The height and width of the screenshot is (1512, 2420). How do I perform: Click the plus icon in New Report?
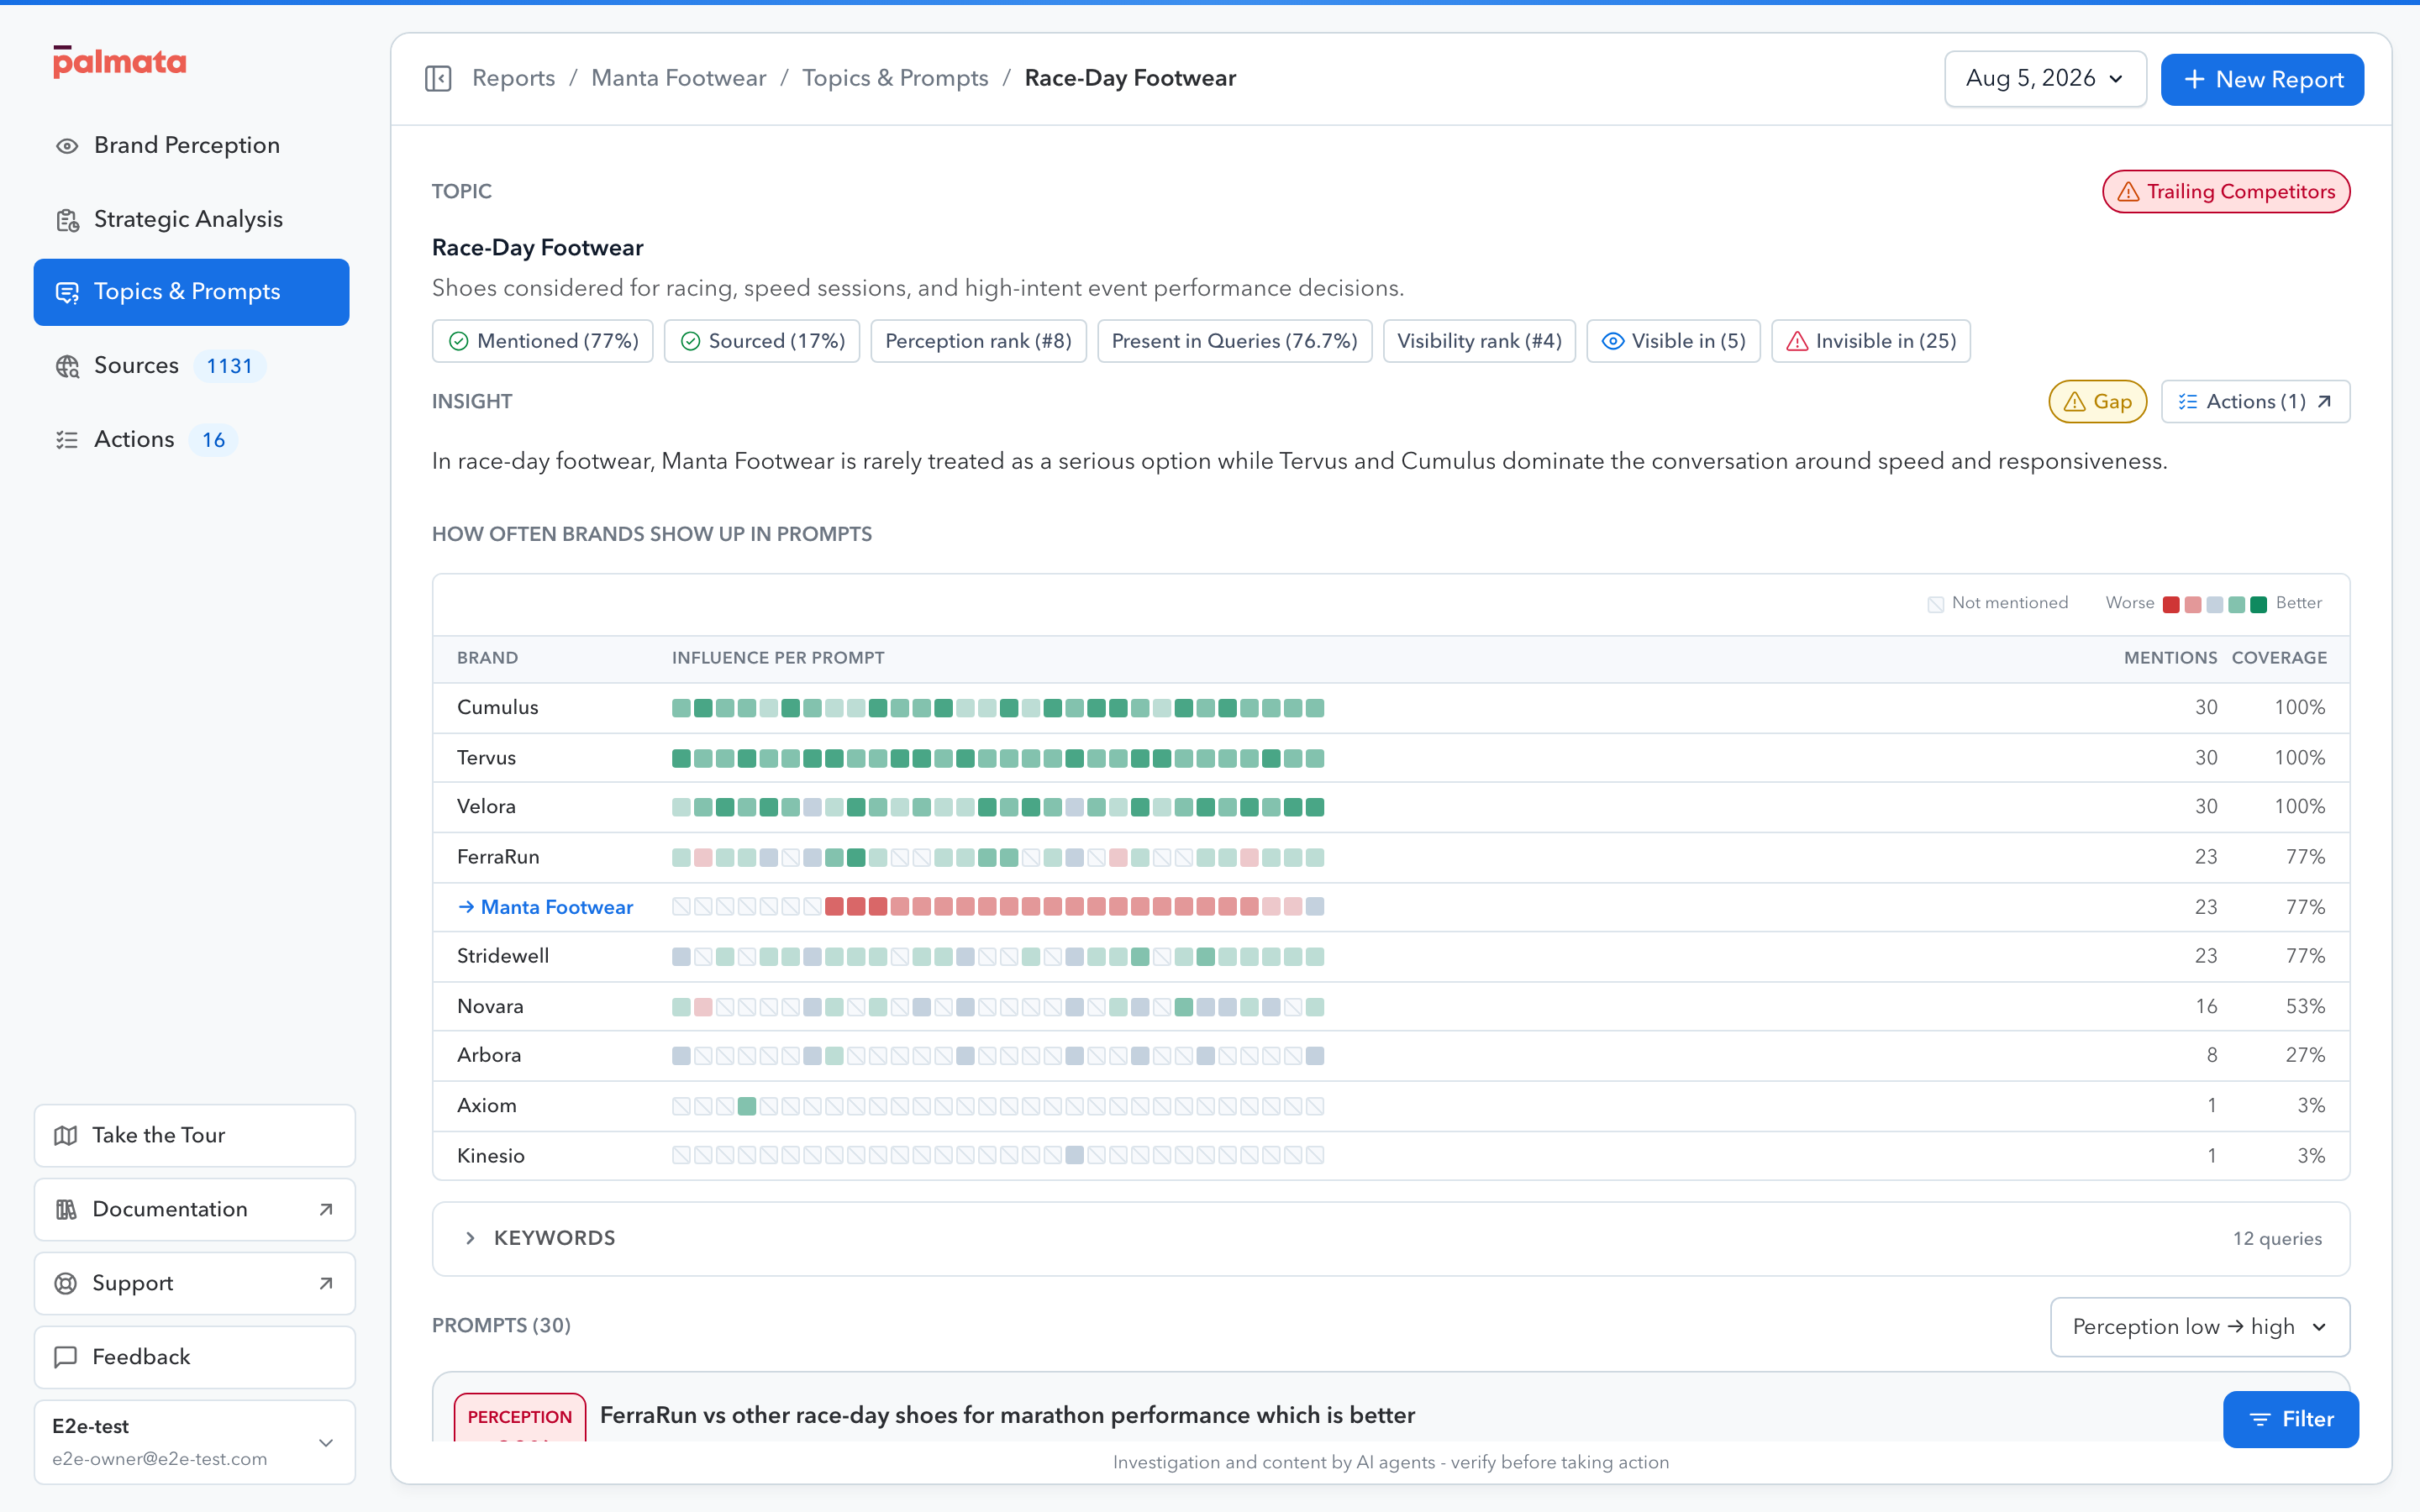tap(2195, 79)
